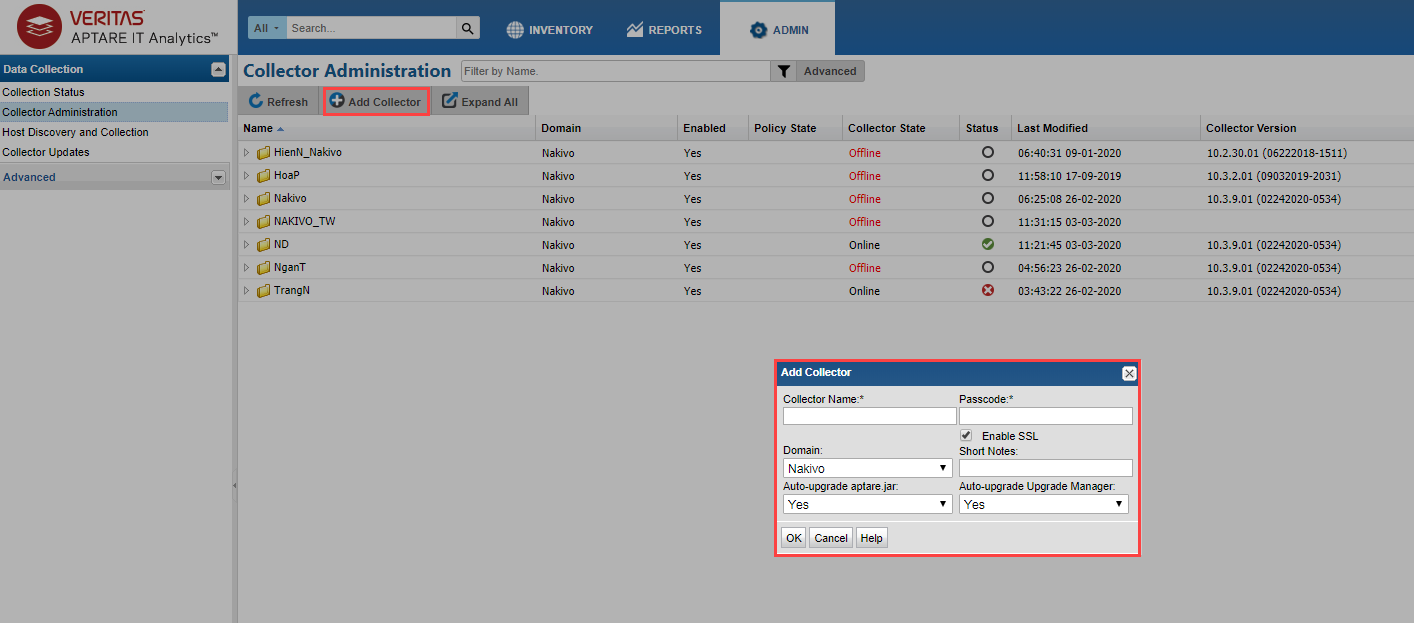Open the Domain dropdown in dialog
Image resolution: width=1414 pixels, height=623 pixels.
click(867, 468)
